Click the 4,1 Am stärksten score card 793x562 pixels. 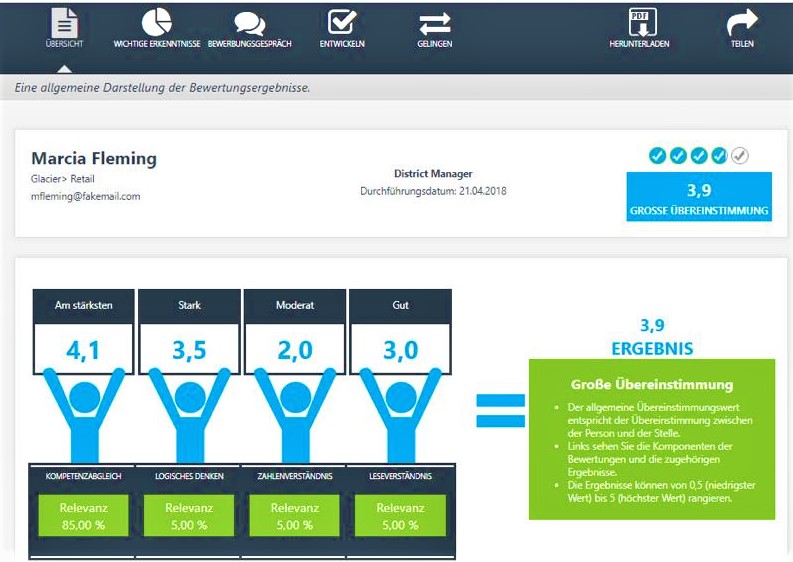tap(84, 350)
